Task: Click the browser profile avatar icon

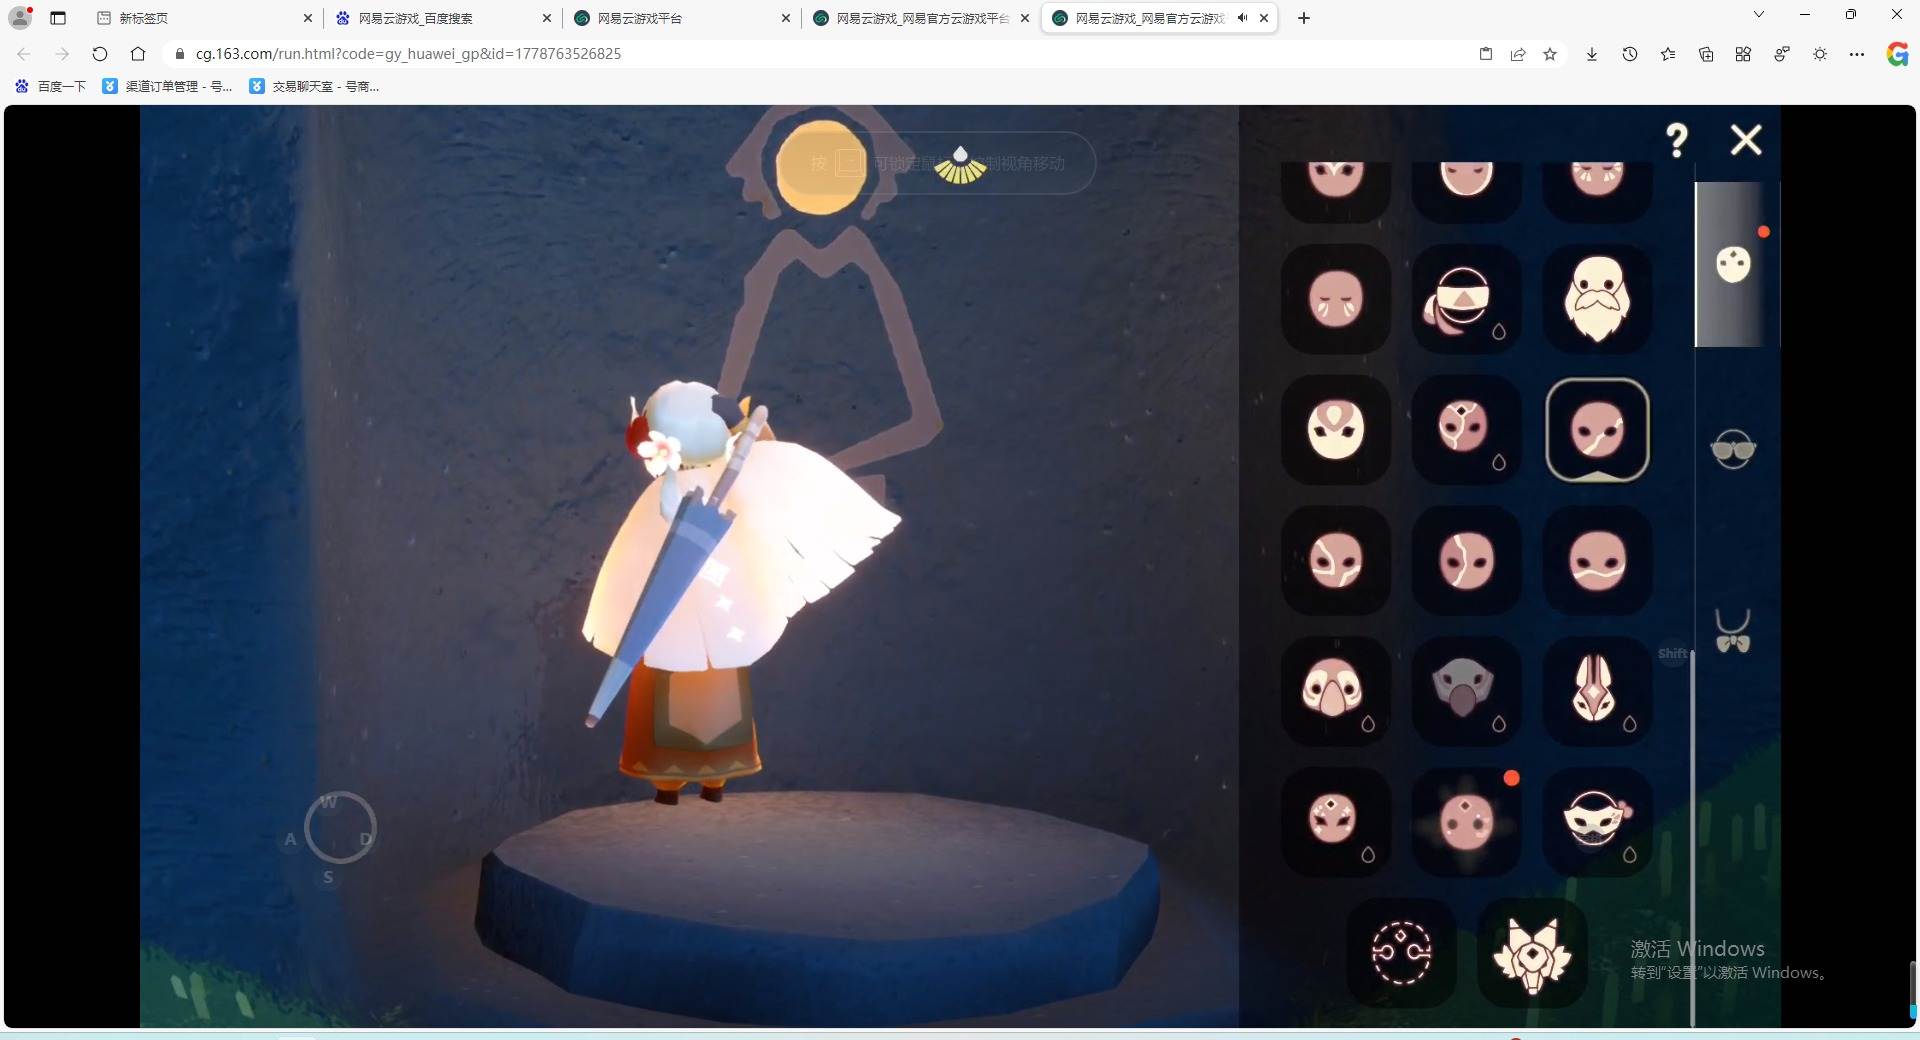Action: pos(20,18)
